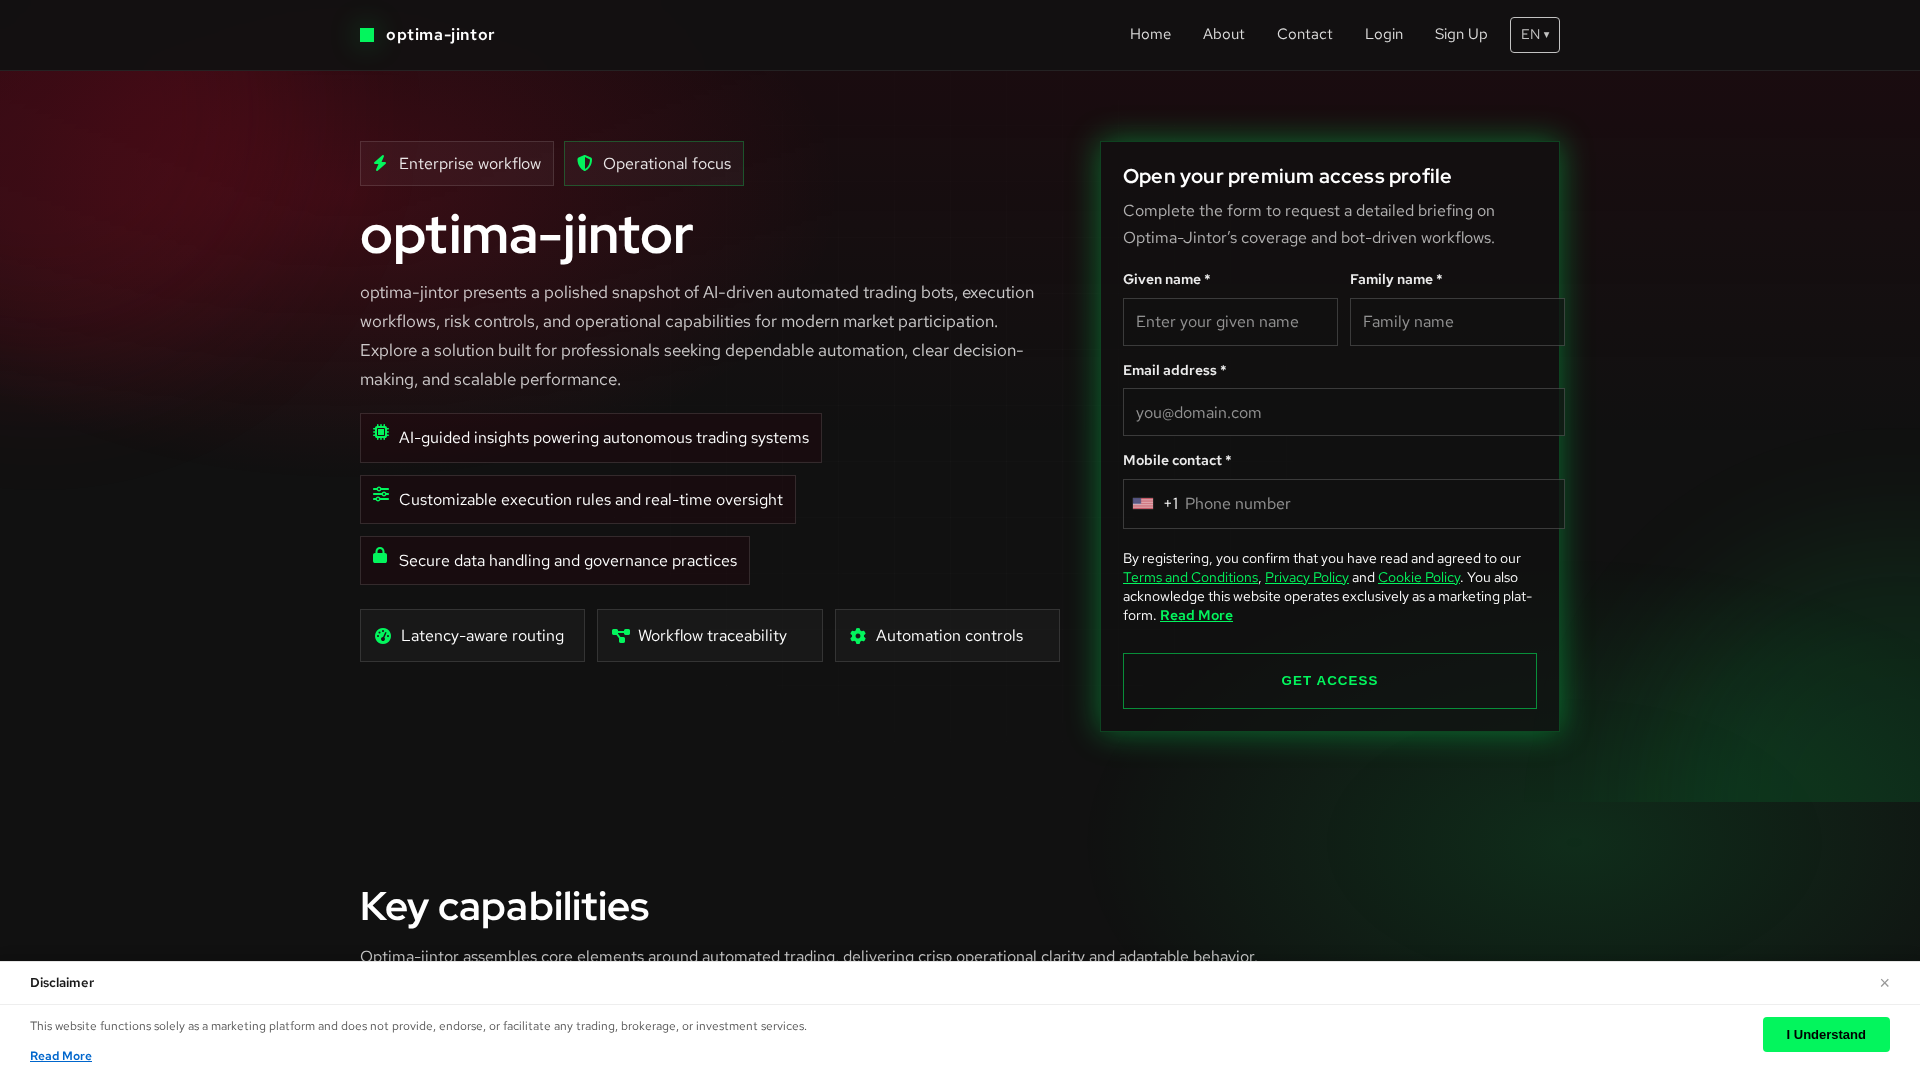Screen dimensions: 1920x1080
Task: Open the EN language dropdown
Action: click(1535, 35)
